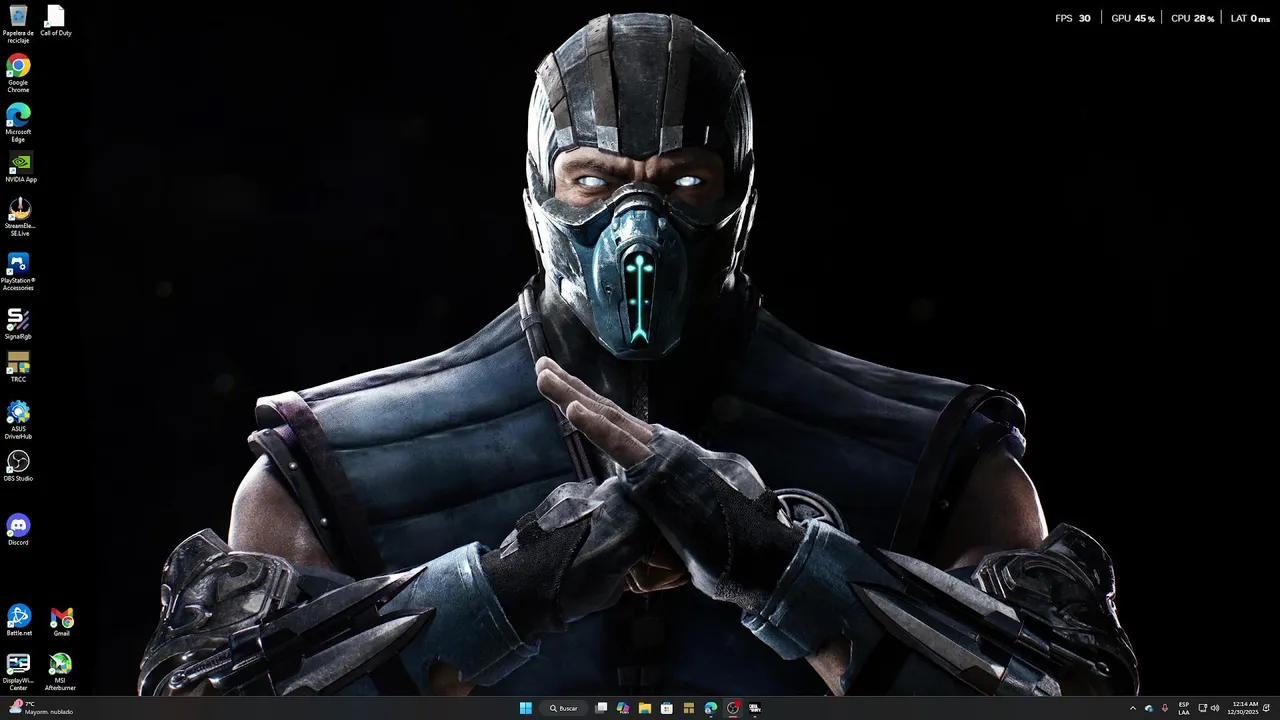1280x720 pixels.
Task: Open Copilot from the taskbar
Action: click(x=623, y=708)
